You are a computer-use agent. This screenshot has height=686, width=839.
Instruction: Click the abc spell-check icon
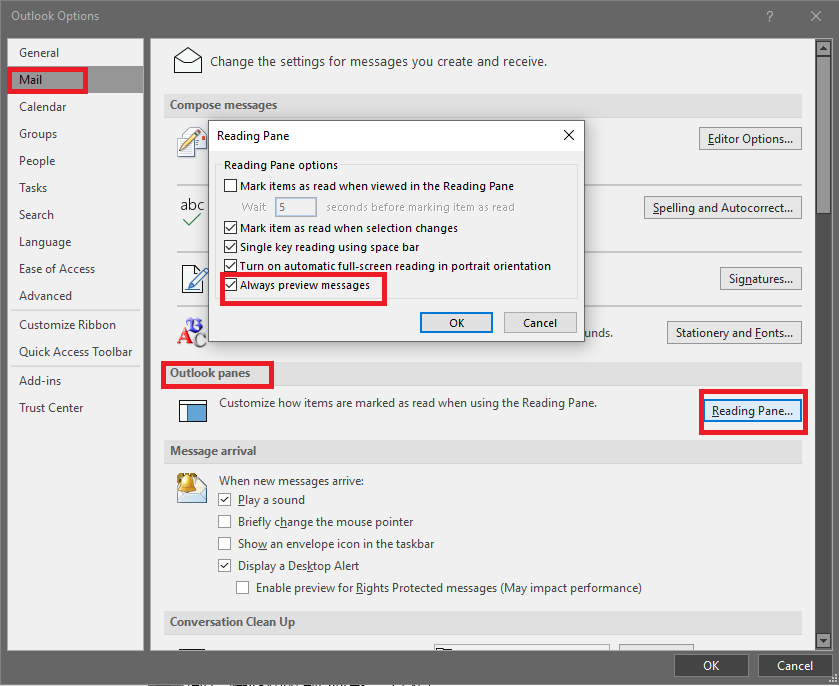[192, 211]
